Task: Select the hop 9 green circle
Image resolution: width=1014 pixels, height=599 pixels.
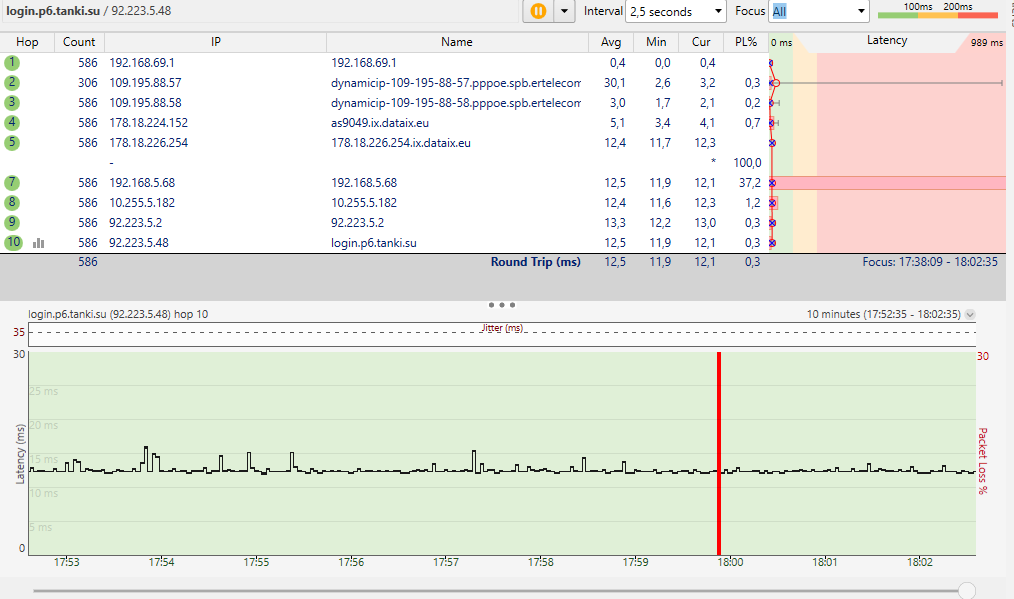Action: click(x=12, y=222)
